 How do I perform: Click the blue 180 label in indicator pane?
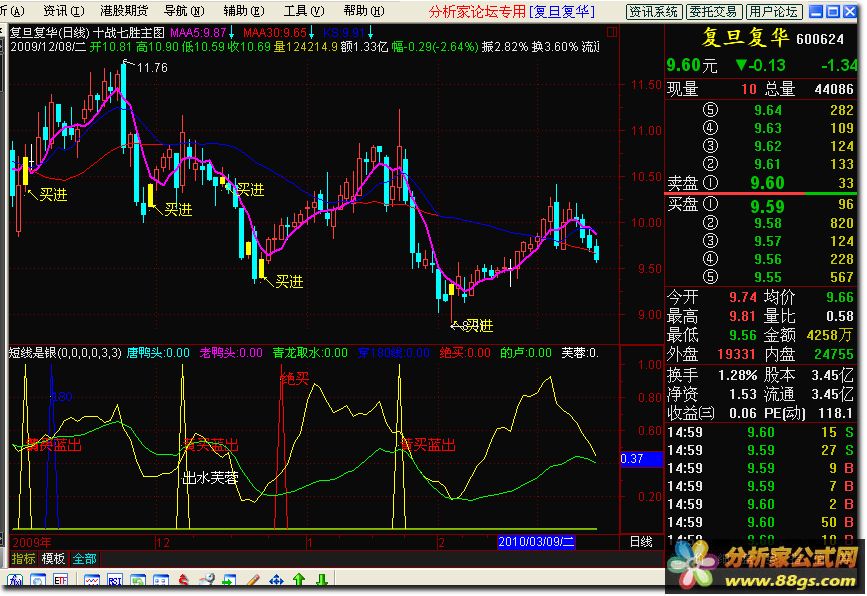point(61,397)
